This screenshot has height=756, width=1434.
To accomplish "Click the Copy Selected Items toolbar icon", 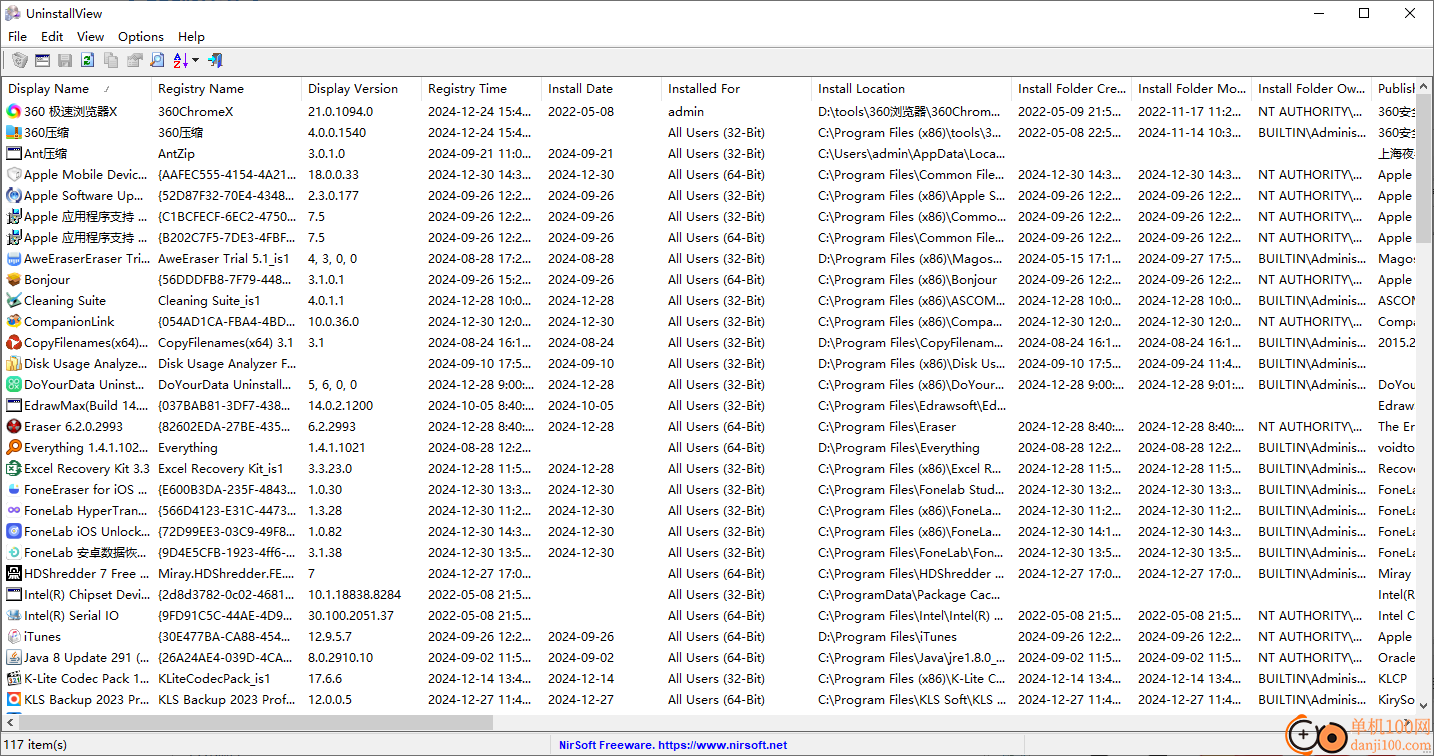I will 111,61.
